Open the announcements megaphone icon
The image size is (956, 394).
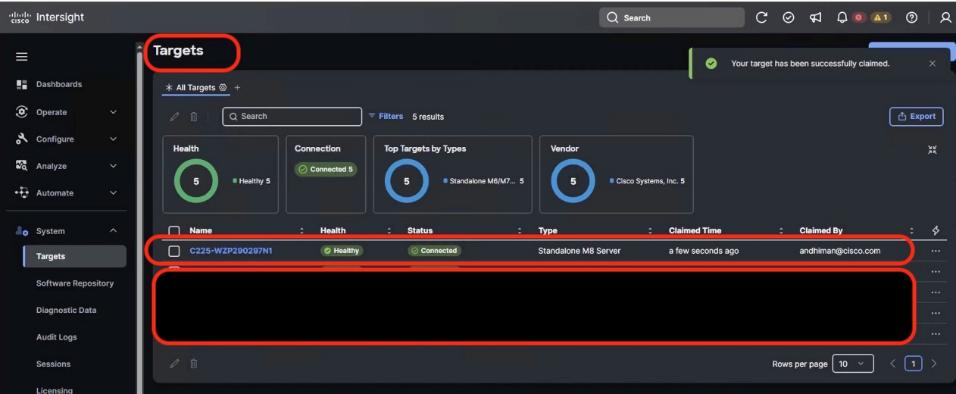tap(815, 18)
